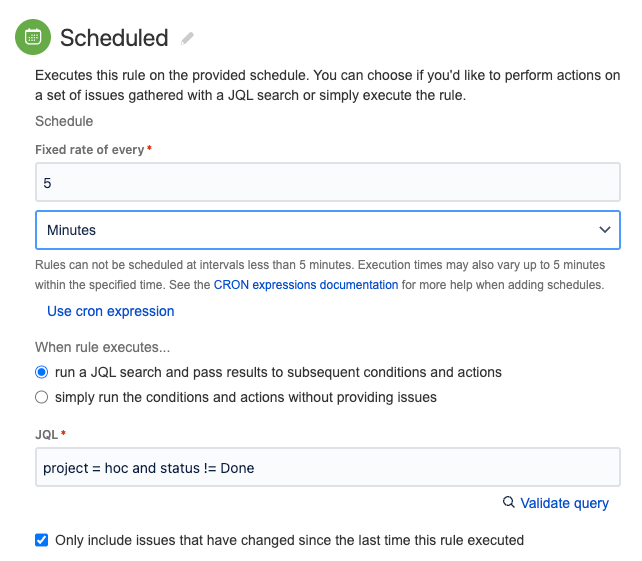Uncheck Only include issues that have changed

point(41,540)
